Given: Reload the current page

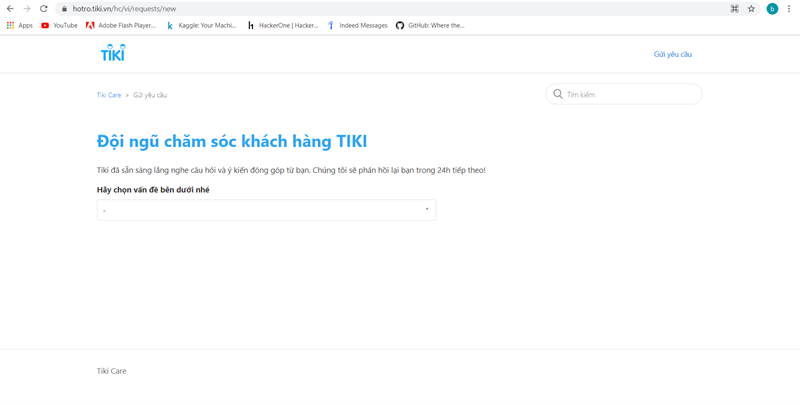Looking at the screenshot, I should [44, 9].
